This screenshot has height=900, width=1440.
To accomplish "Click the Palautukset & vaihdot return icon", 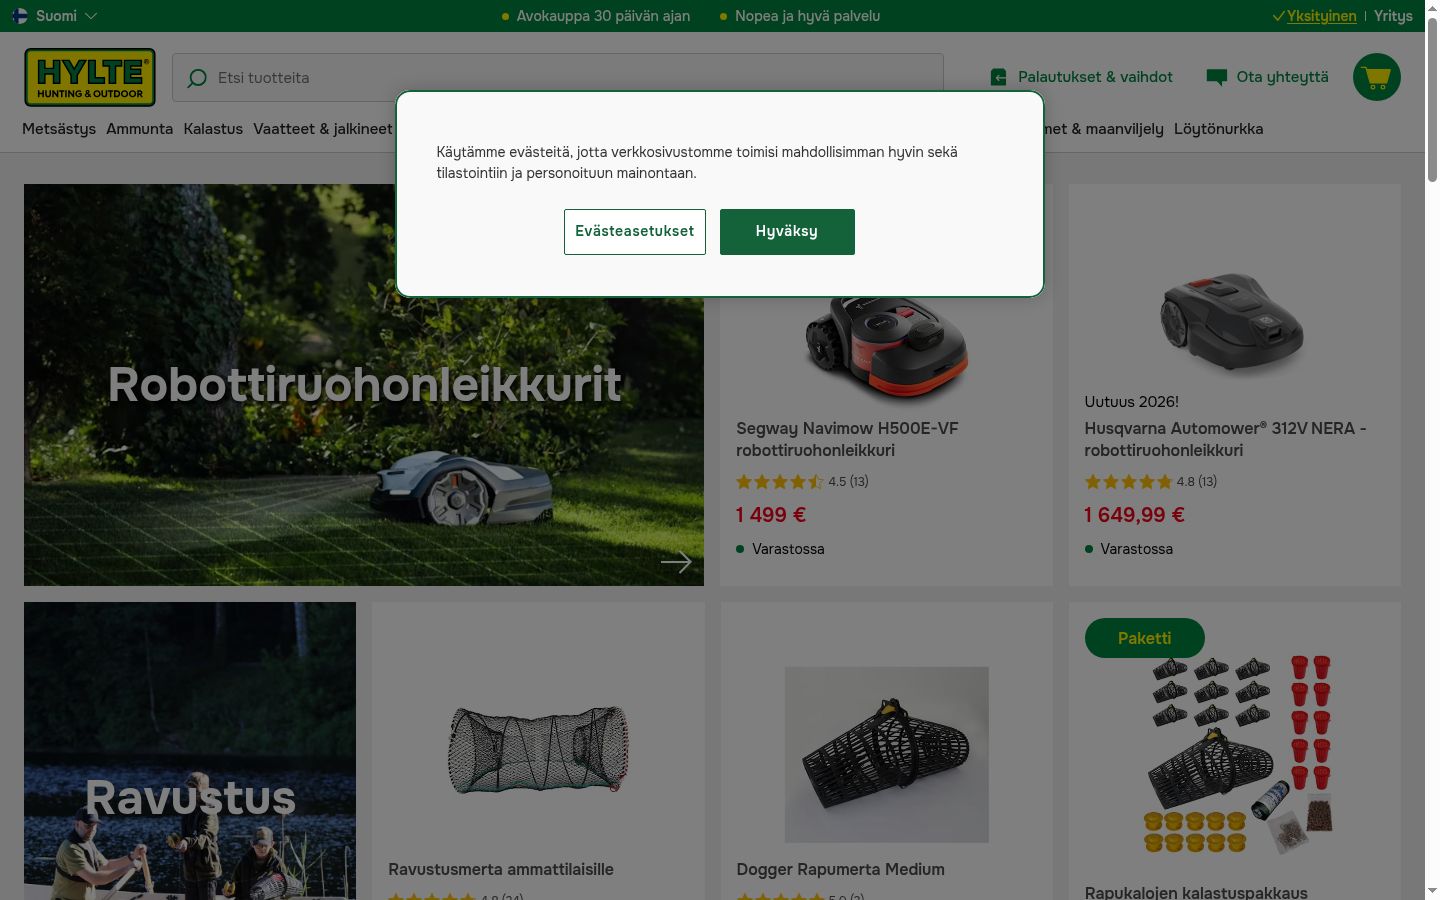I will 998,77.
